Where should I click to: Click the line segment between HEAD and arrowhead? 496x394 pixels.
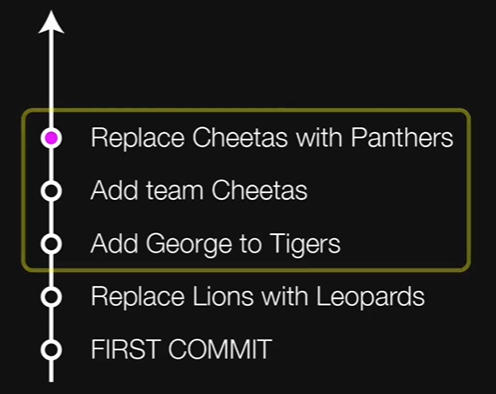pyautogui.click(x=51, y=80)
